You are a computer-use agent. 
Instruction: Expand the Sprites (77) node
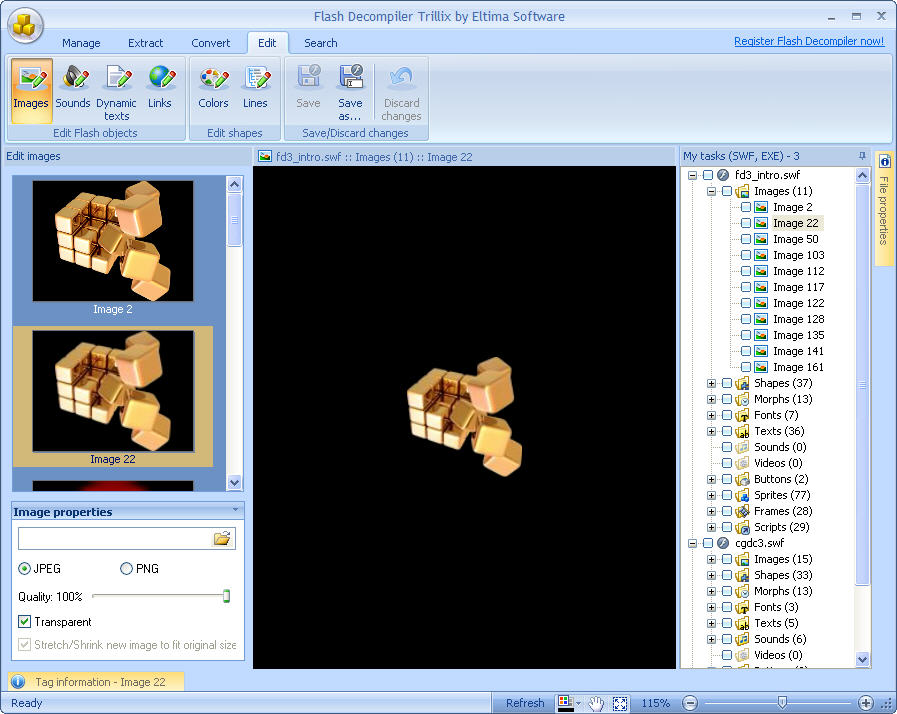click(712, 495)
